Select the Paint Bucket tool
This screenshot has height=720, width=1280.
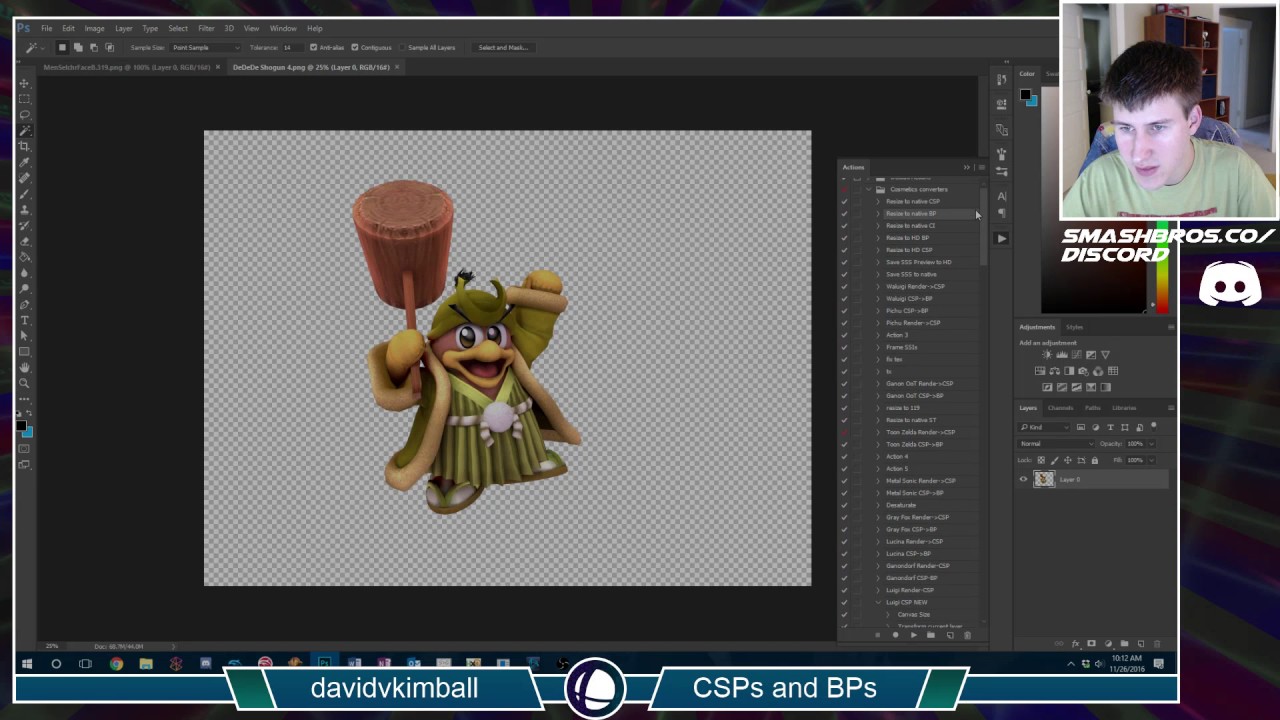coord(24,257)
